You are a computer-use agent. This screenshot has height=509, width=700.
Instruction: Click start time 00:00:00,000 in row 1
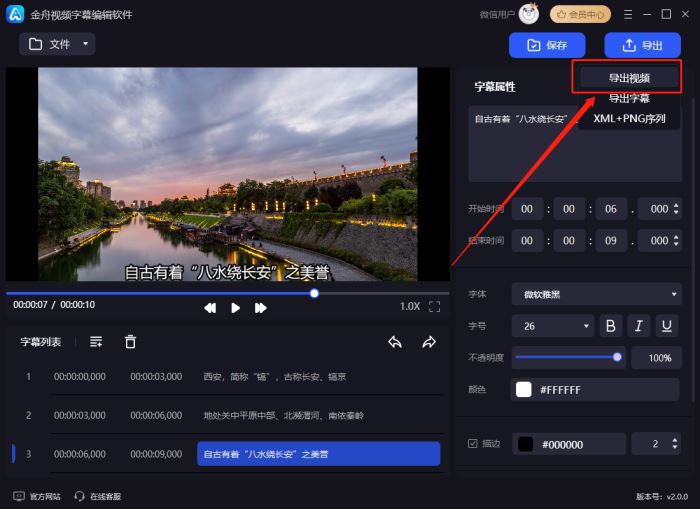(80, 377)
